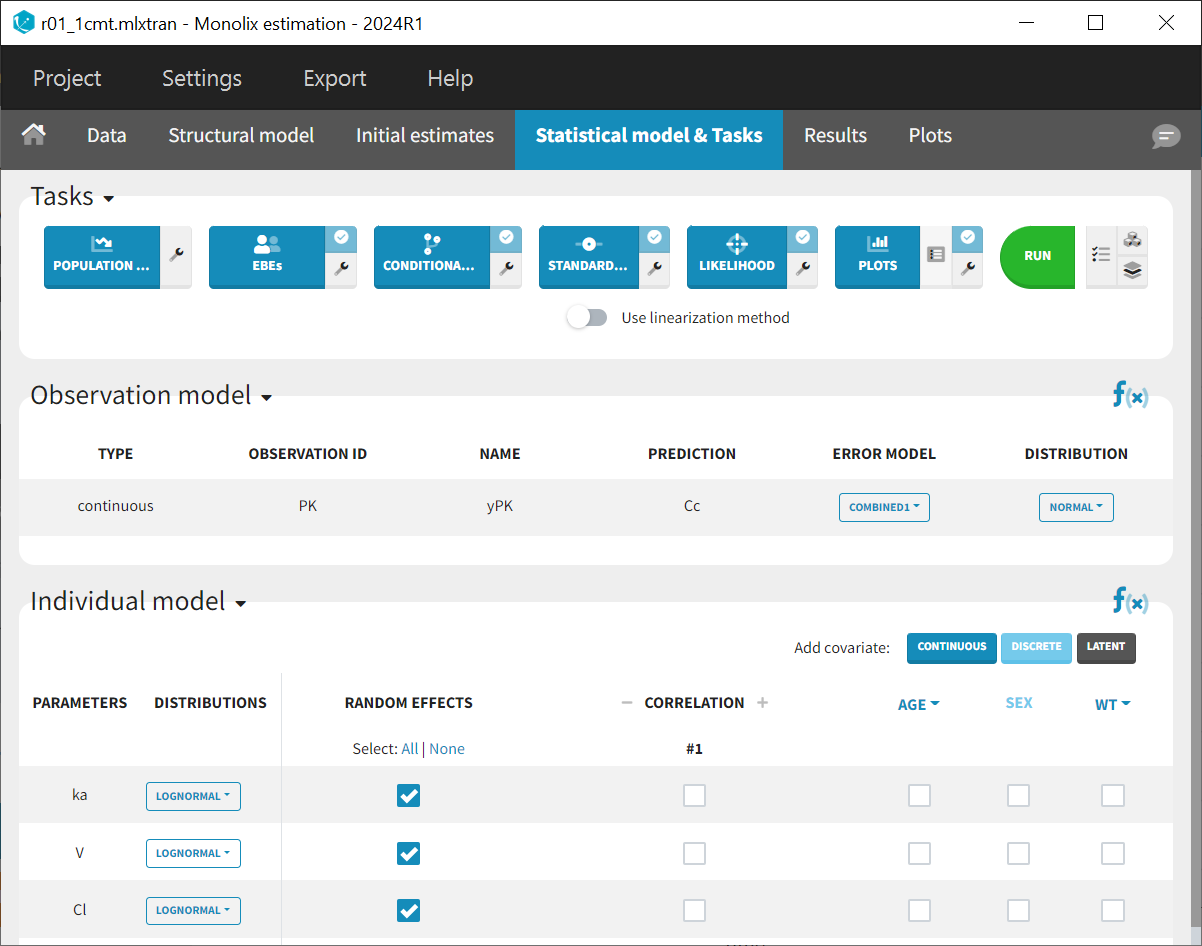Viewport: 1202px width, 946px height.
Task: Enable WT covariate checkbox for V
Action: (1112, 853)
